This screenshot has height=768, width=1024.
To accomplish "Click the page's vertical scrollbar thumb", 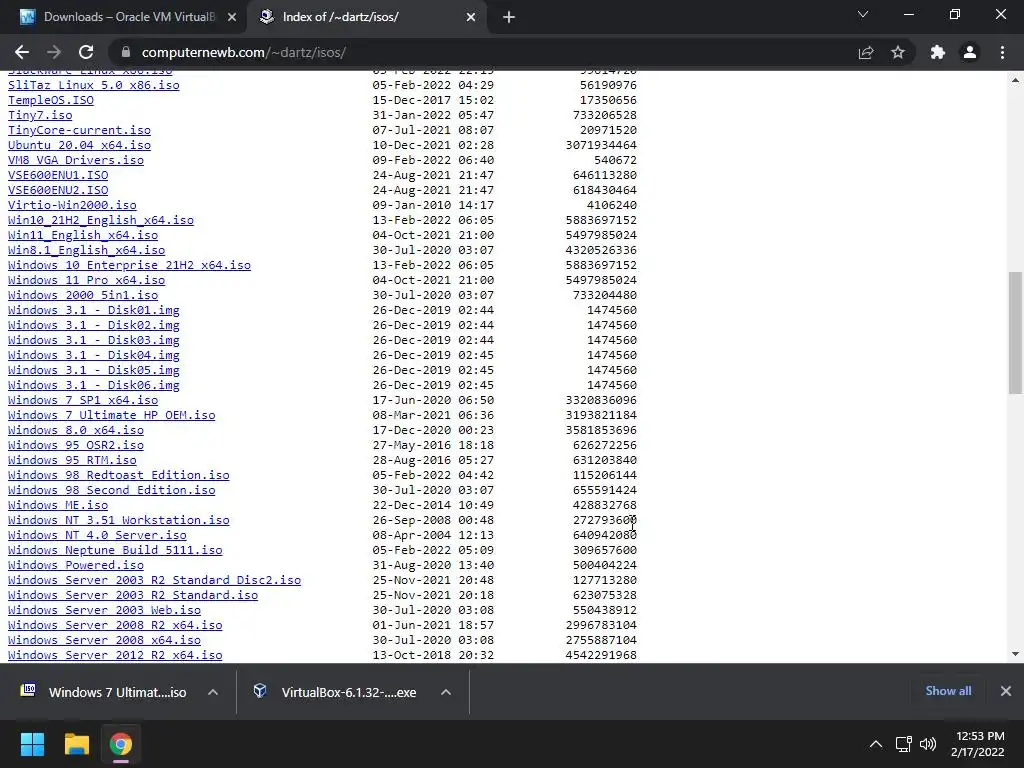I will [x=1016, y=333].
